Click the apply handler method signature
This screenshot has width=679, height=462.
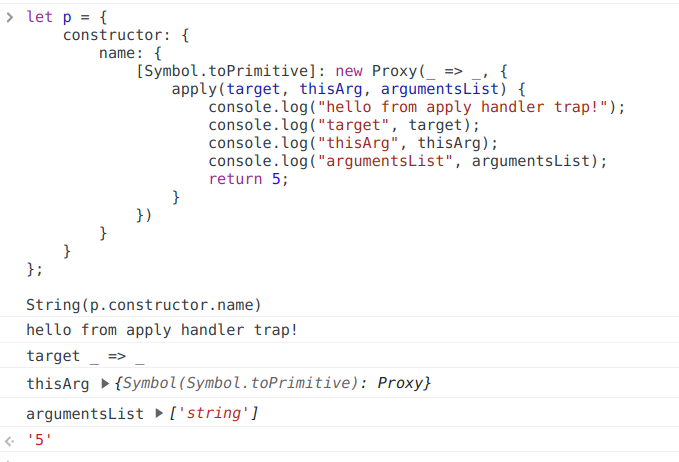tap(348, 89)
